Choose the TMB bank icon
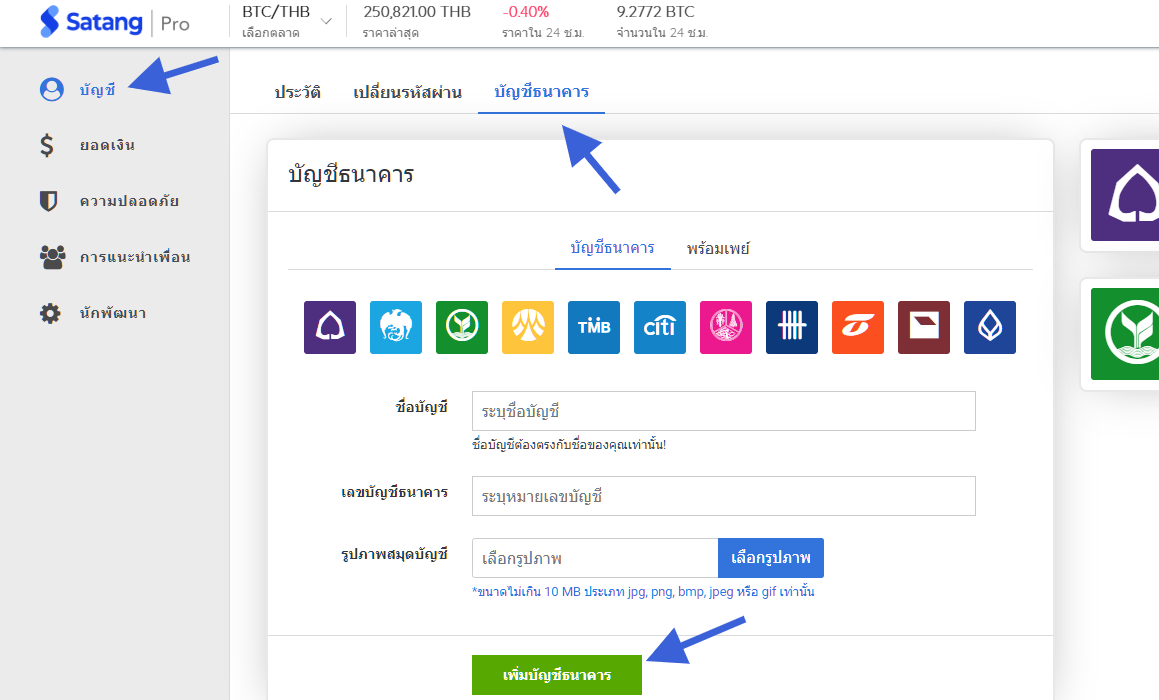The width and height of the screenshot is (1159, 700). [594, 327]
